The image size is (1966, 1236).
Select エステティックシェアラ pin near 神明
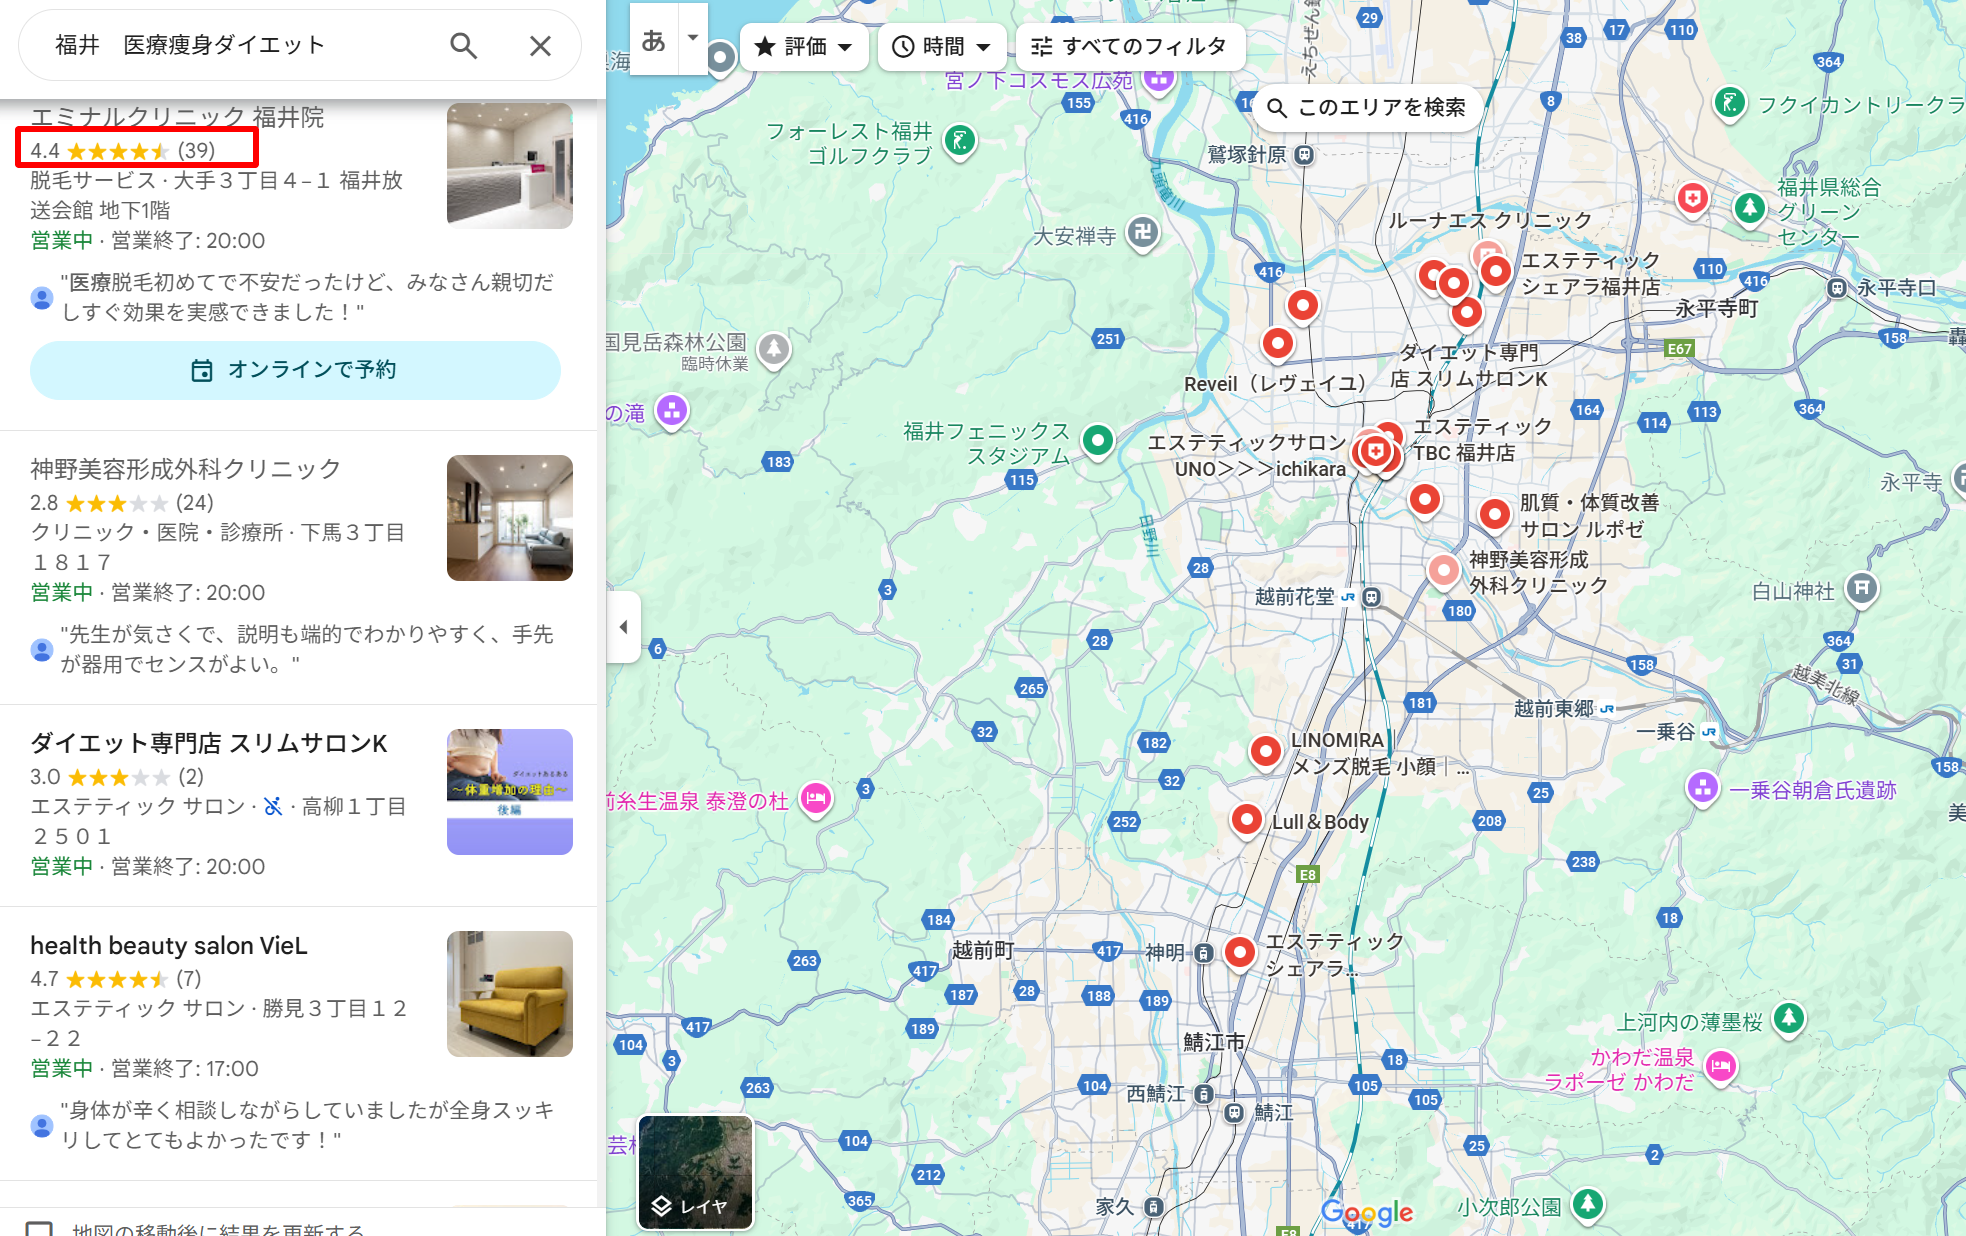(x=1240, y=952)
